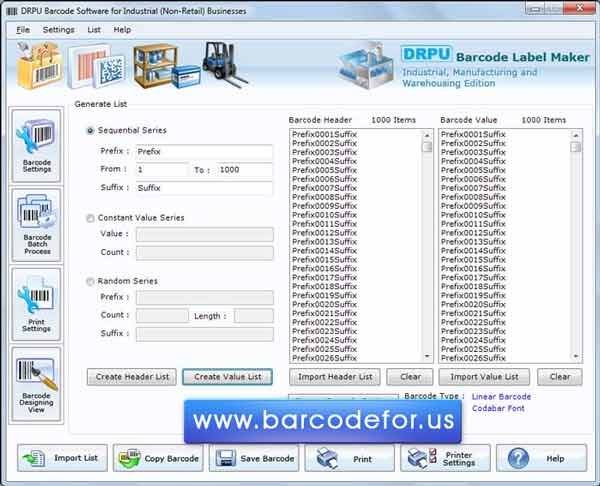Click Barcode Header scrollbar thumb
The width and height of the screenshot is (600, 486).
click(x=427, y=147)
